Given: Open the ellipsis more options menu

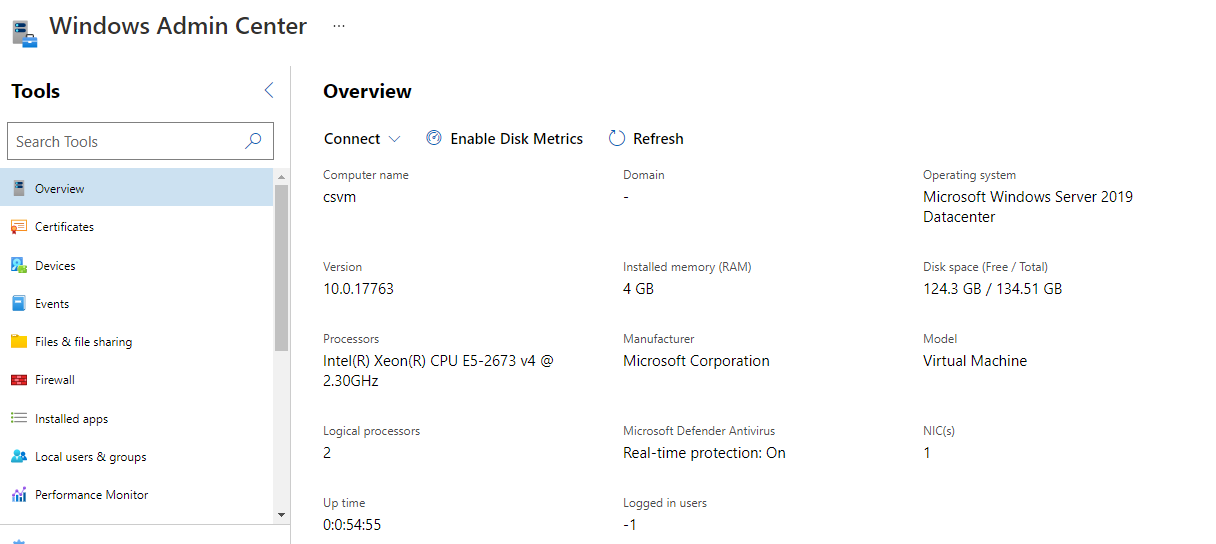Looking at the screenshot, I should (339, 26).
